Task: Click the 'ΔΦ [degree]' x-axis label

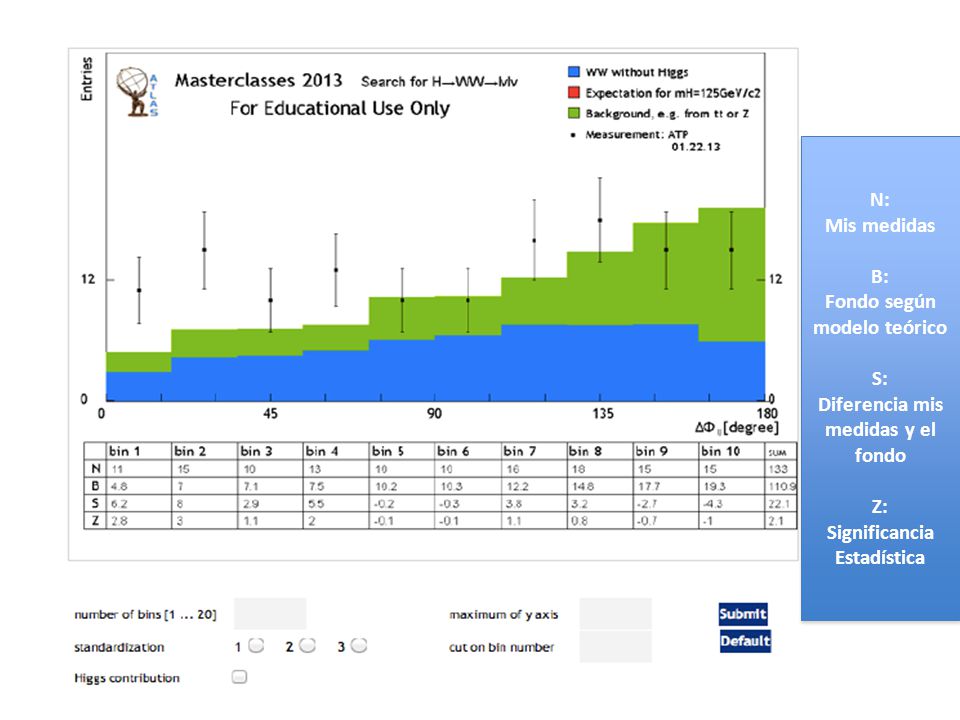Action: coord(737,427)
